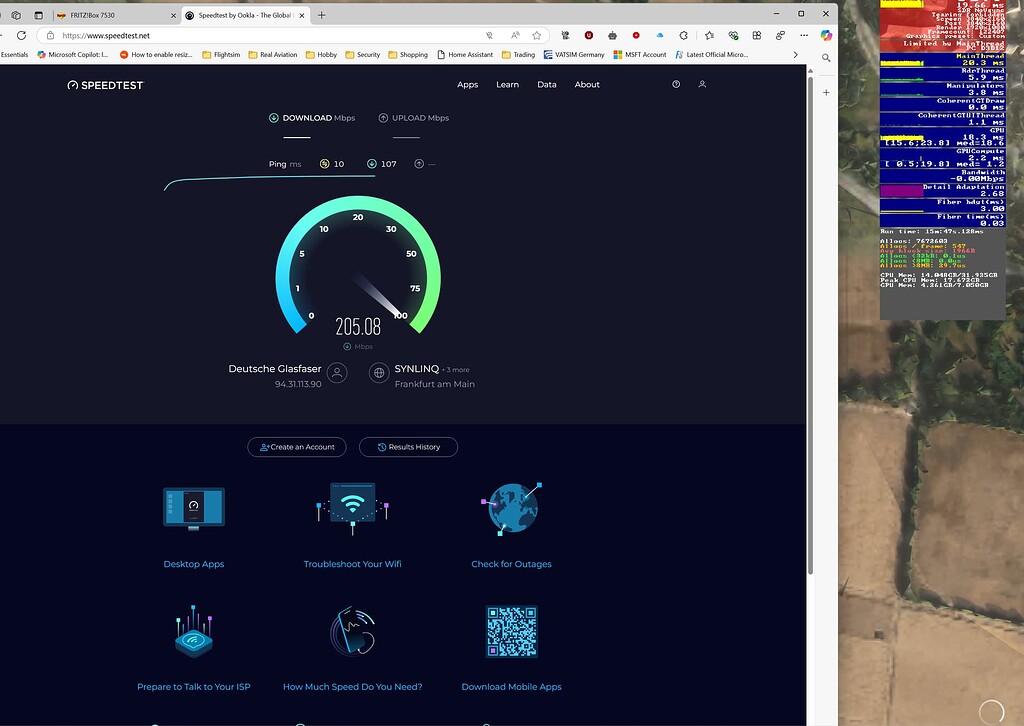This screenshot has height=726, width=1024.
Task: Click the globe server icon beside SYNLINQ
Action: click(x=379, y=373)
